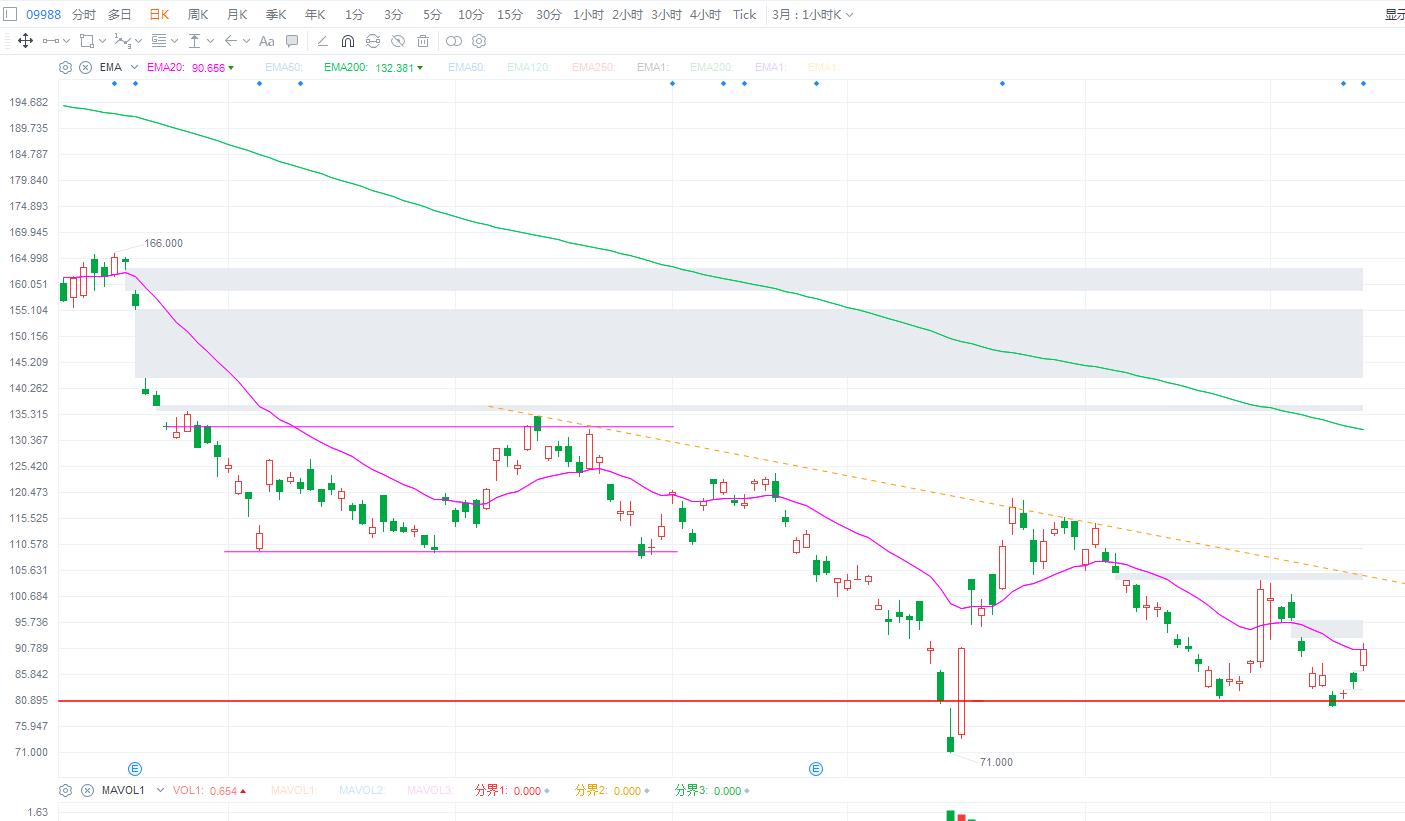Hide all drawings with crossed-eye icon
Viewport: 1405px width, 821px height.
click(x=398, y=41)
